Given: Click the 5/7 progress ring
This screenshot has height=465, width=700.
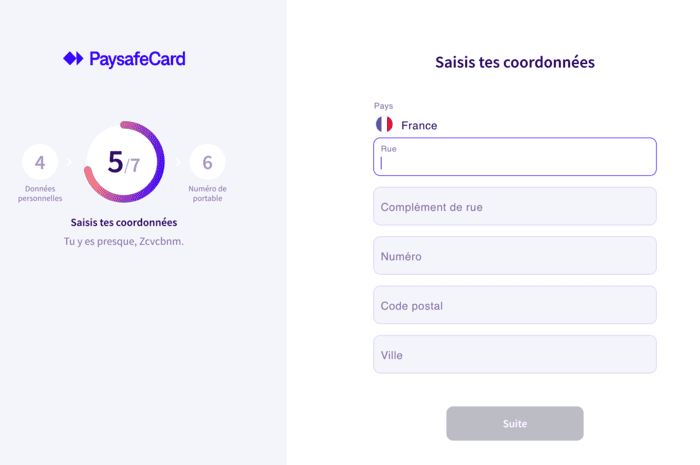Looking at the screenshot, I should click(x=124, y=162).
